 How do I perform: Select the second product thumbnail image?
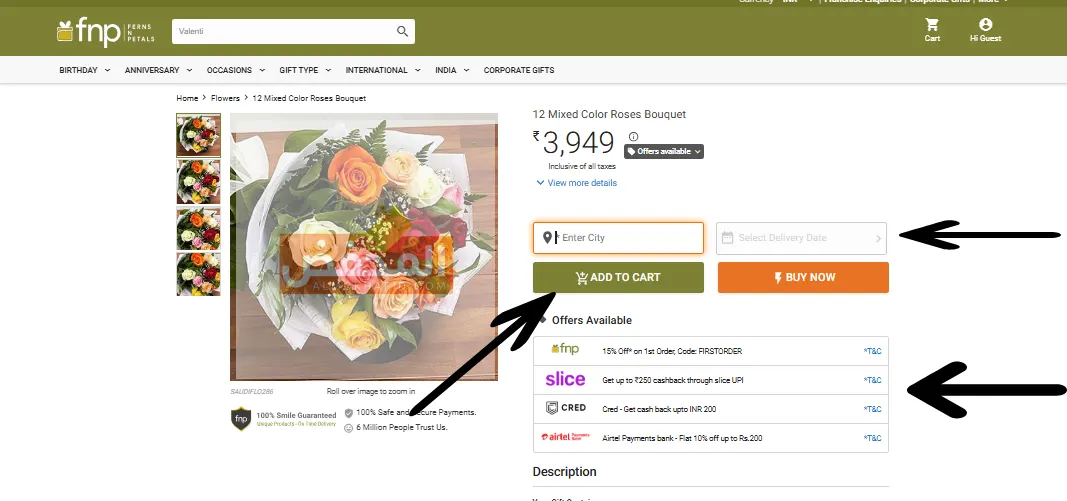click(x=198, y=182)
